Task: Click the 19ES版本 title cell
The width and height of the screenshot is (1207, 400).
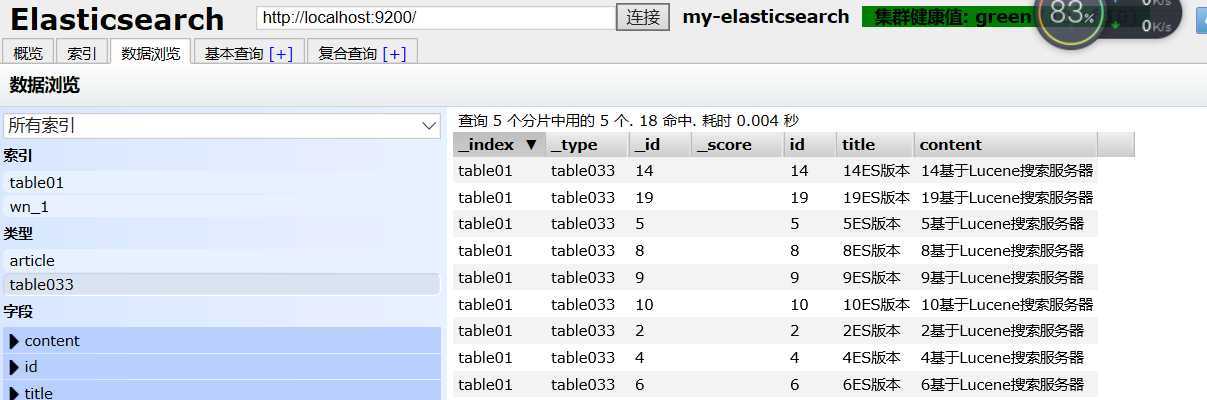Action: (875, 198)
